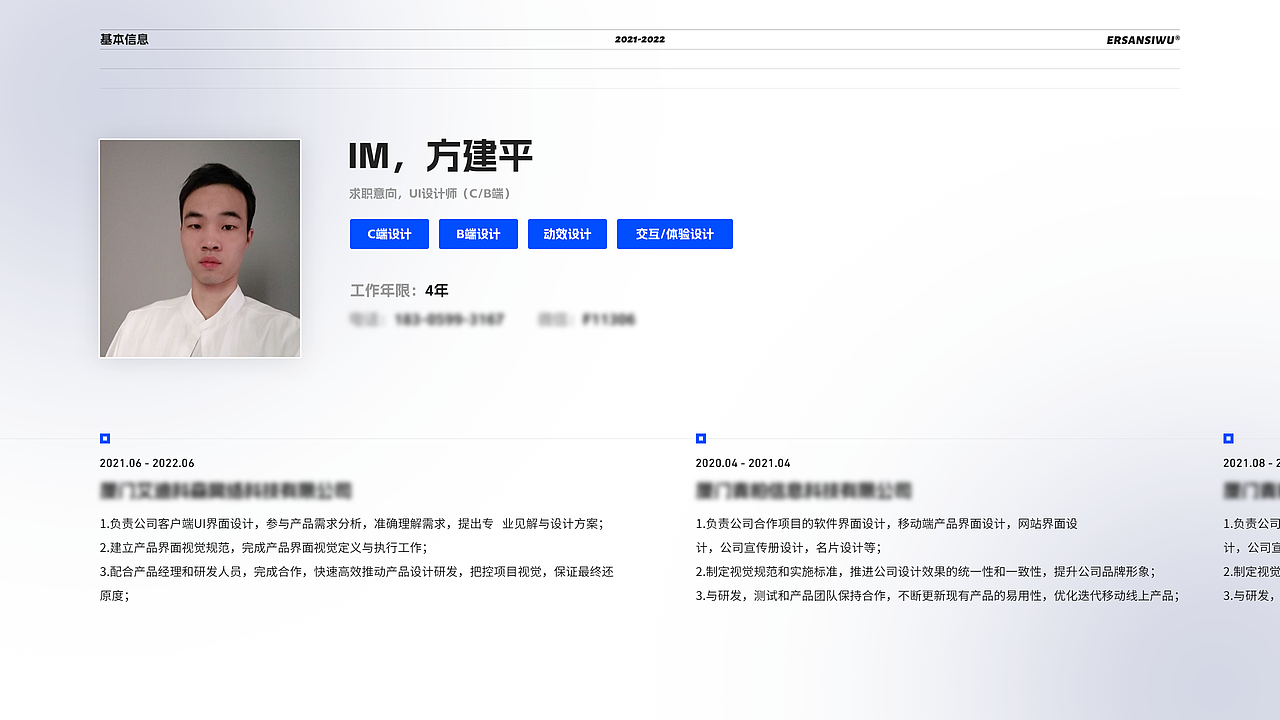Click the line 2.制定视觉规范和实施标准

(x=925, y=571)
